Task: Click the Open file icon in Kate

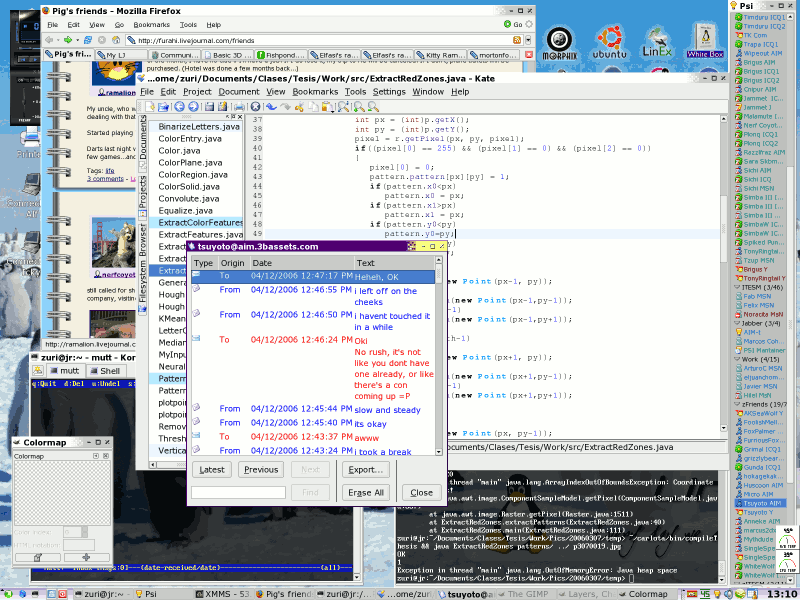Action: tap(162, 107)
